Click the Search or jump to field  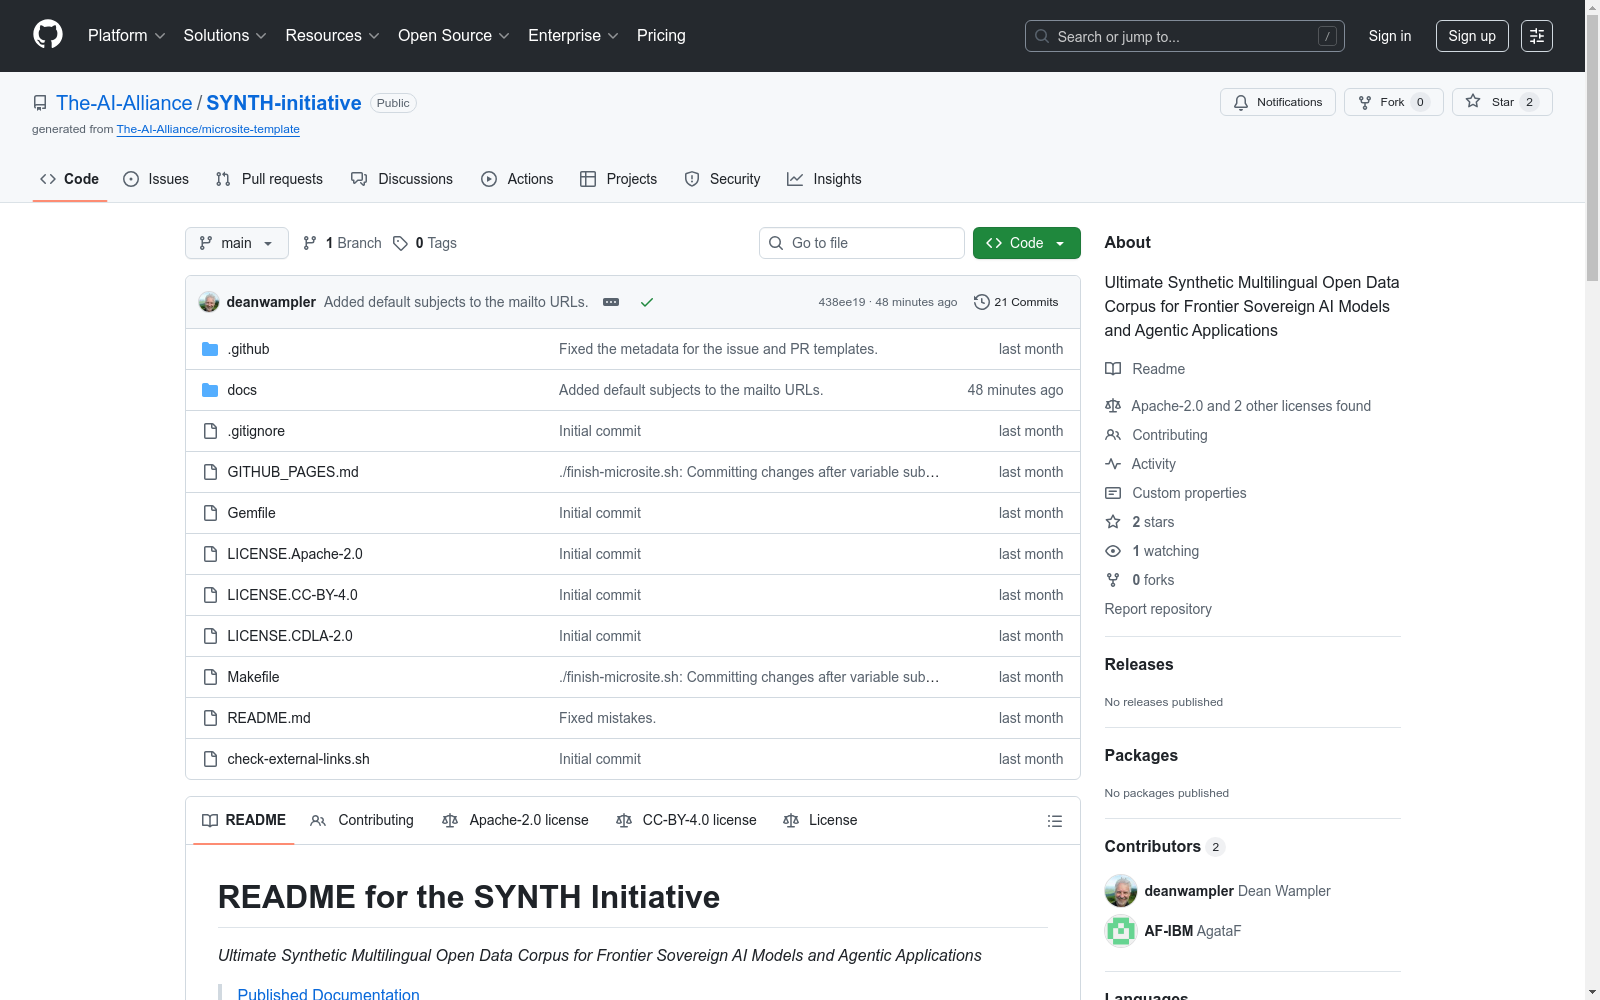pos(1185,36)
